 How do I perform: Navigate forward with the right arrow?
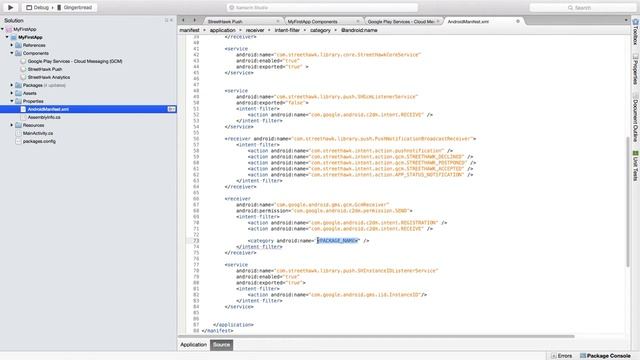[194, 20]
